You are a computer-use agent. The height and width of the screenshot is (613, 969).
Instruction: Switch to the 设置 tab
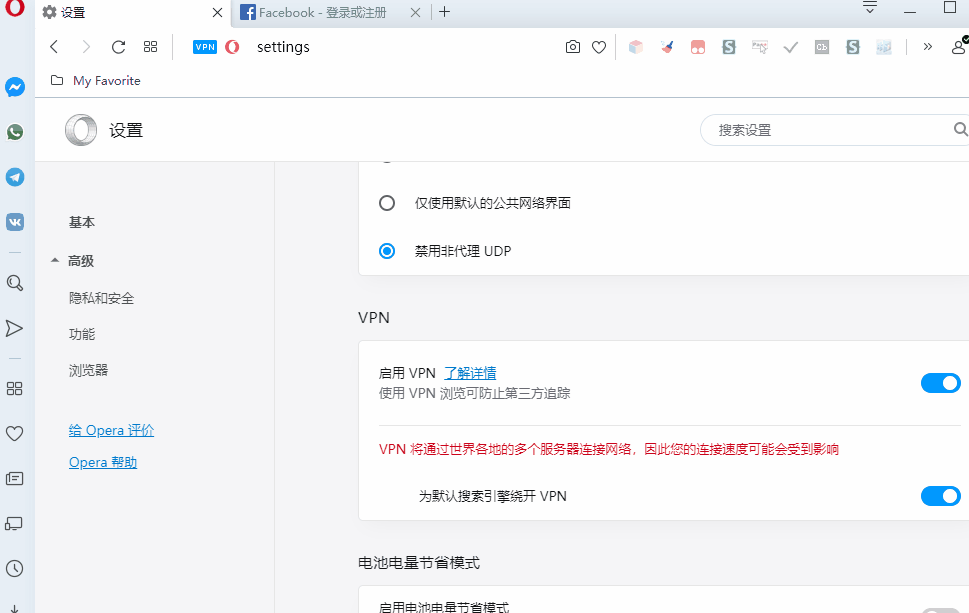133,13
